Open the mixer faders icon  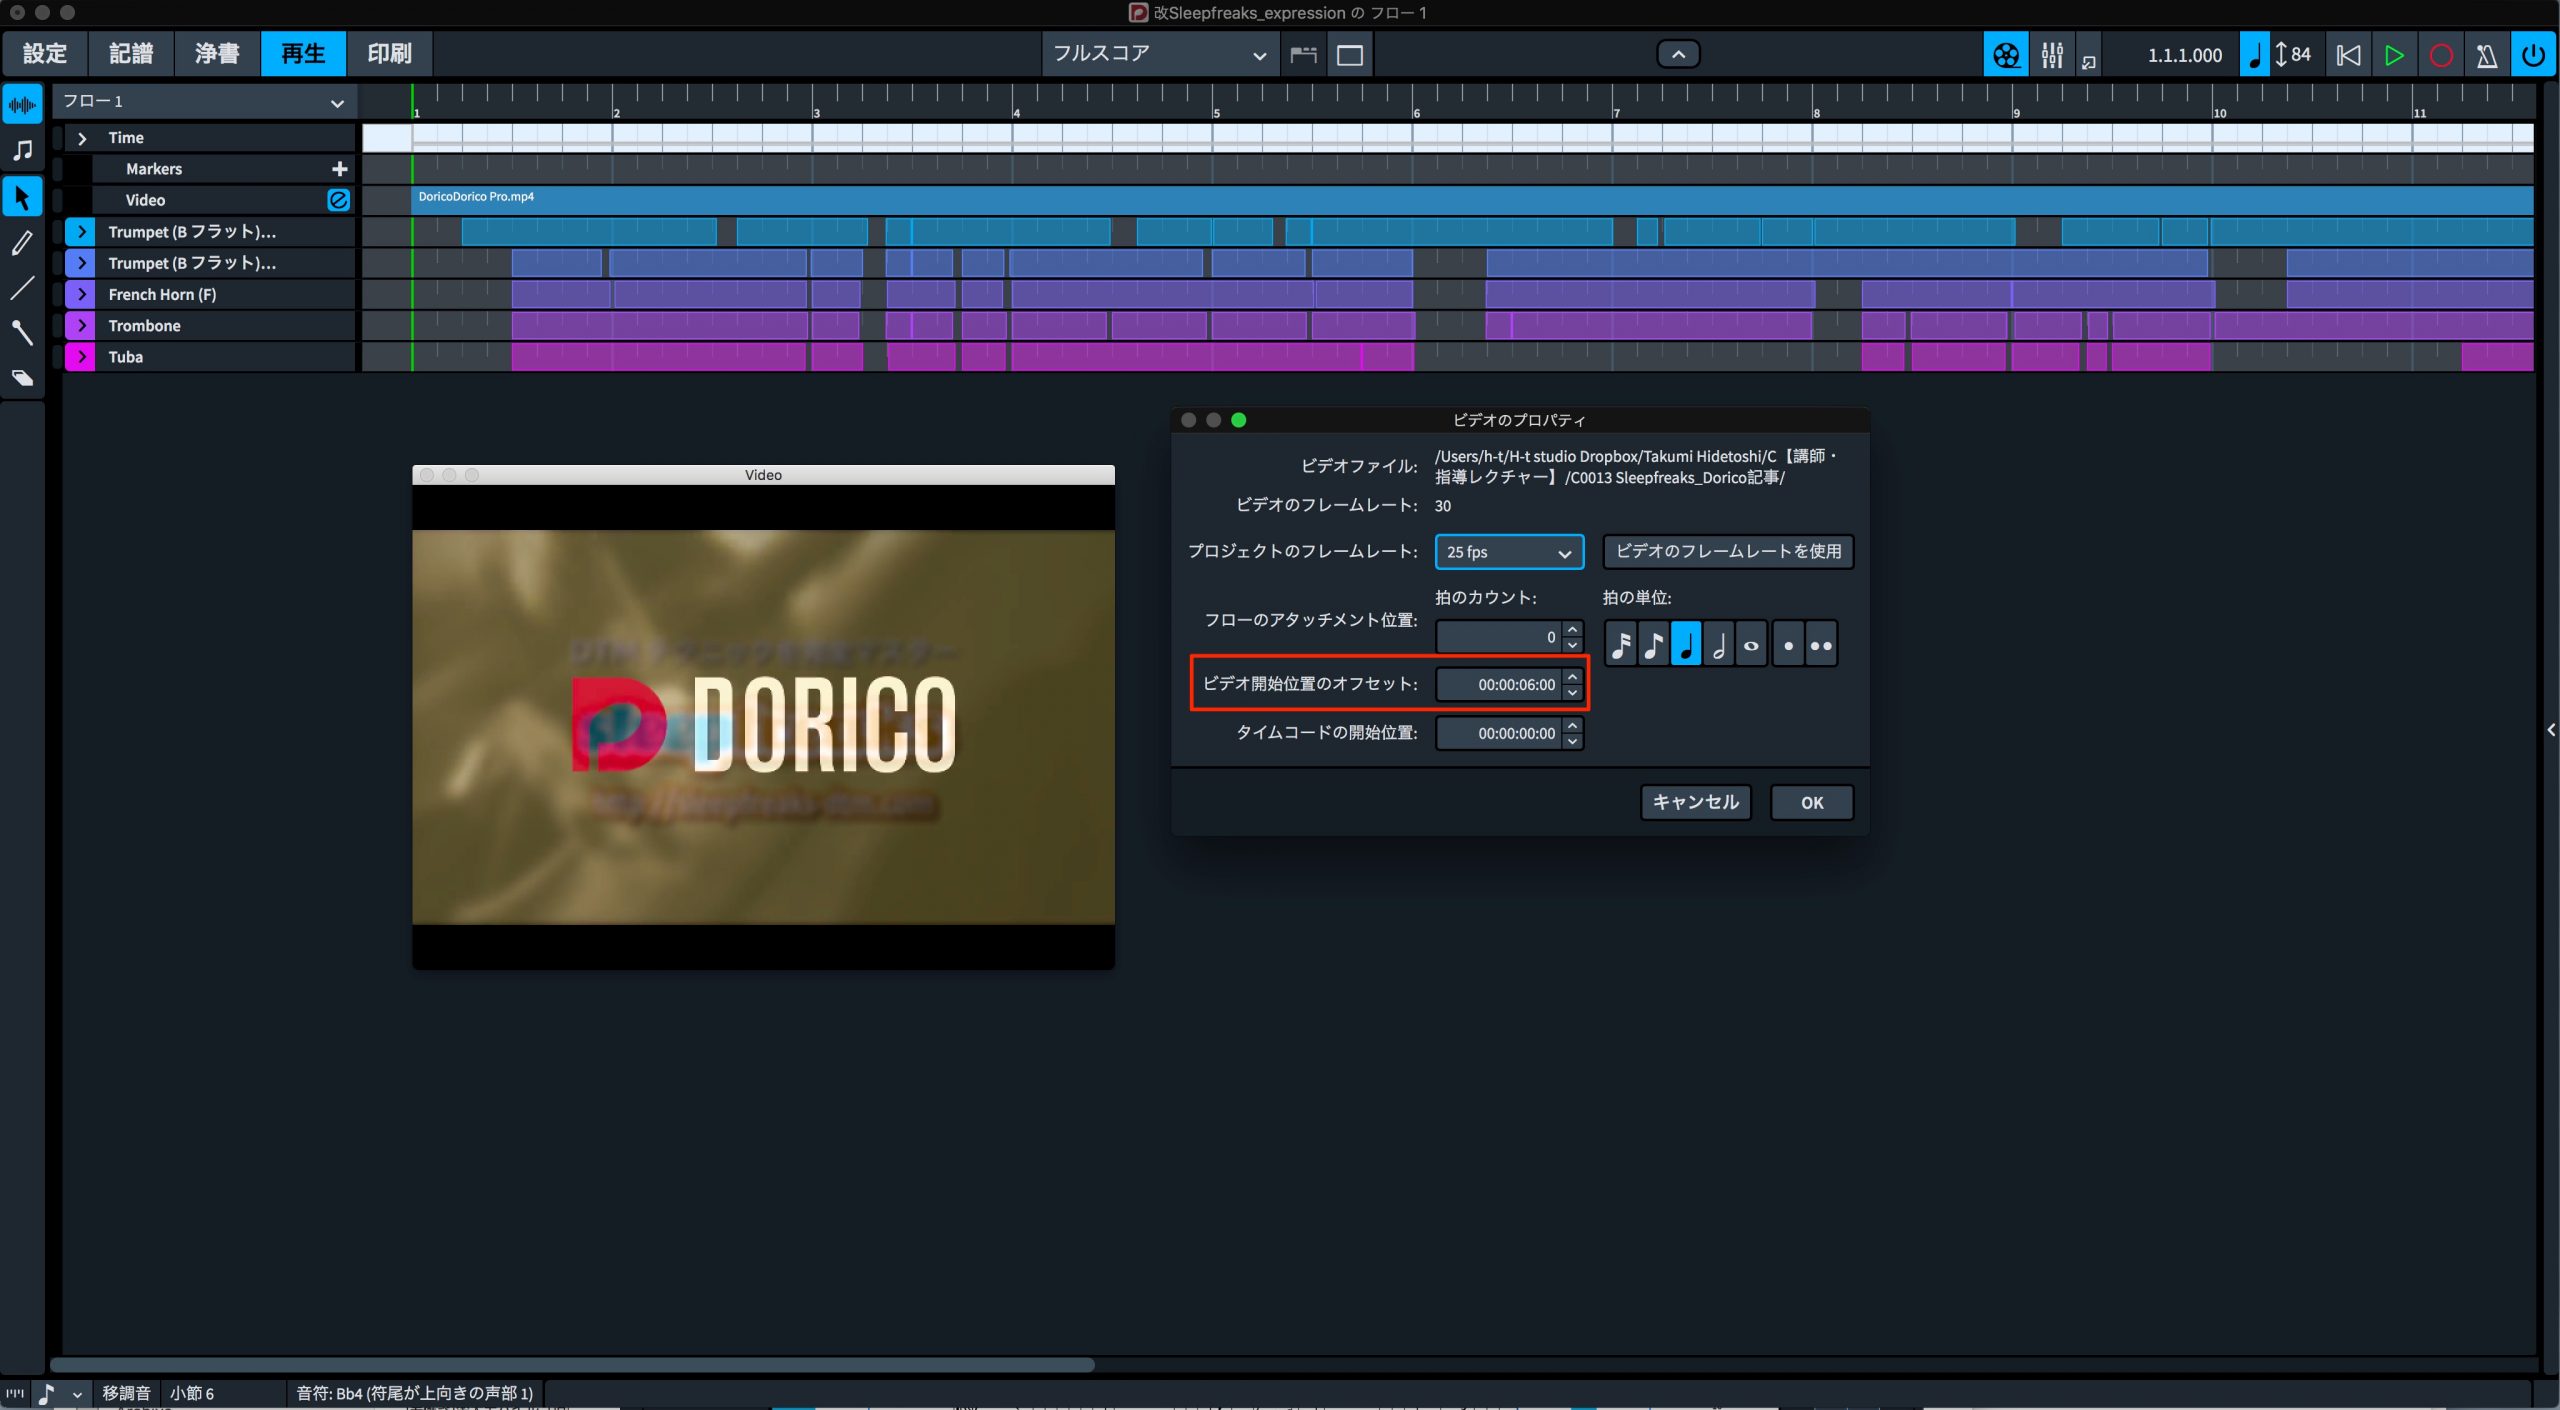tap(2052, 55)
